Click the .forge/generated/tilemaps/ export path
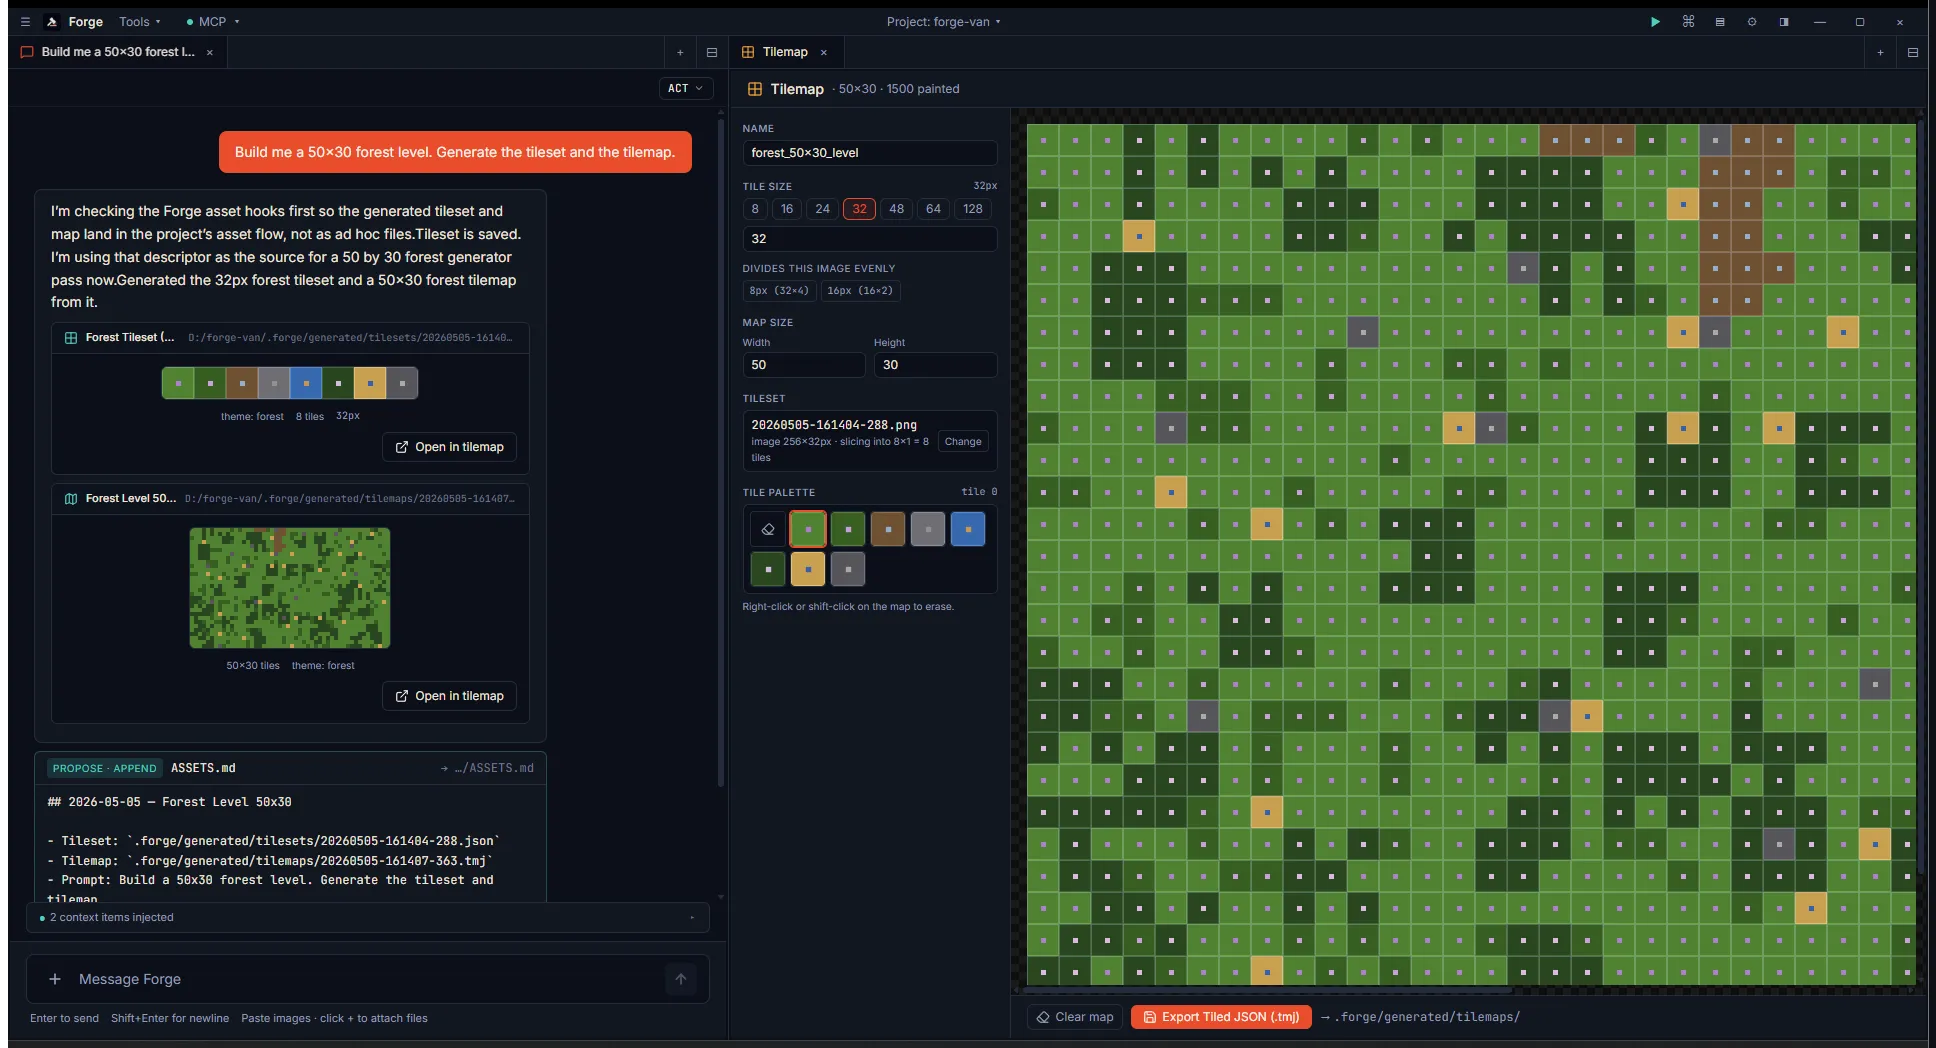Screen dimensions: 1936x1048 click(1427, 1017)
